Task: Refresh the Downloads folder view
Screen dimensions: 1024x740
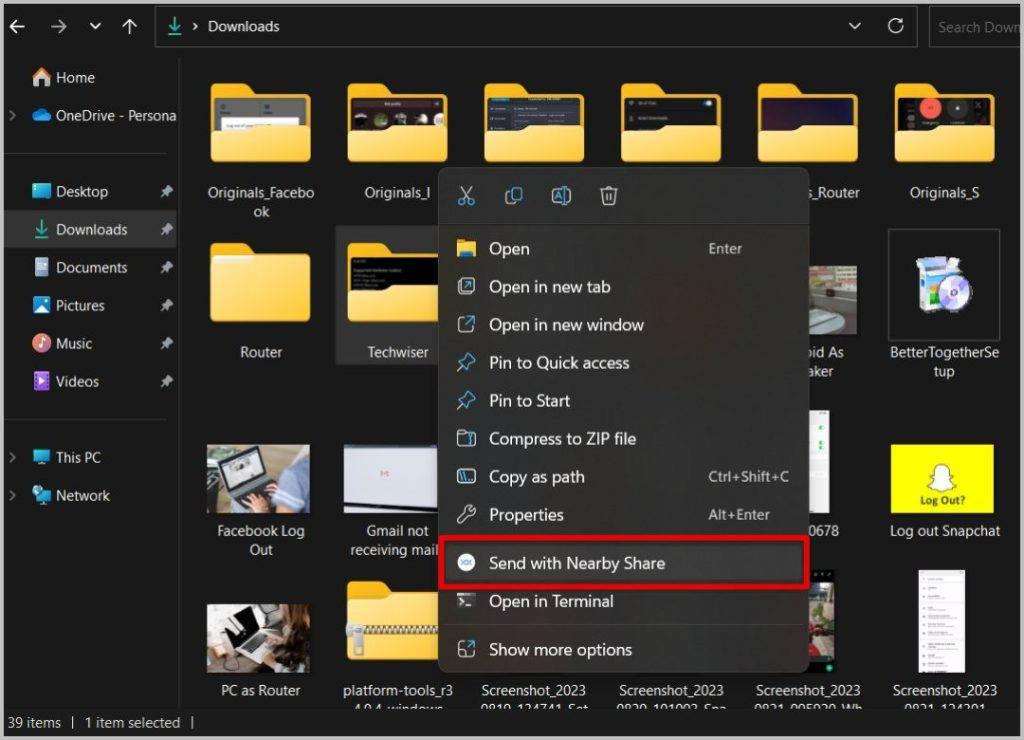Action: (895, 26)
